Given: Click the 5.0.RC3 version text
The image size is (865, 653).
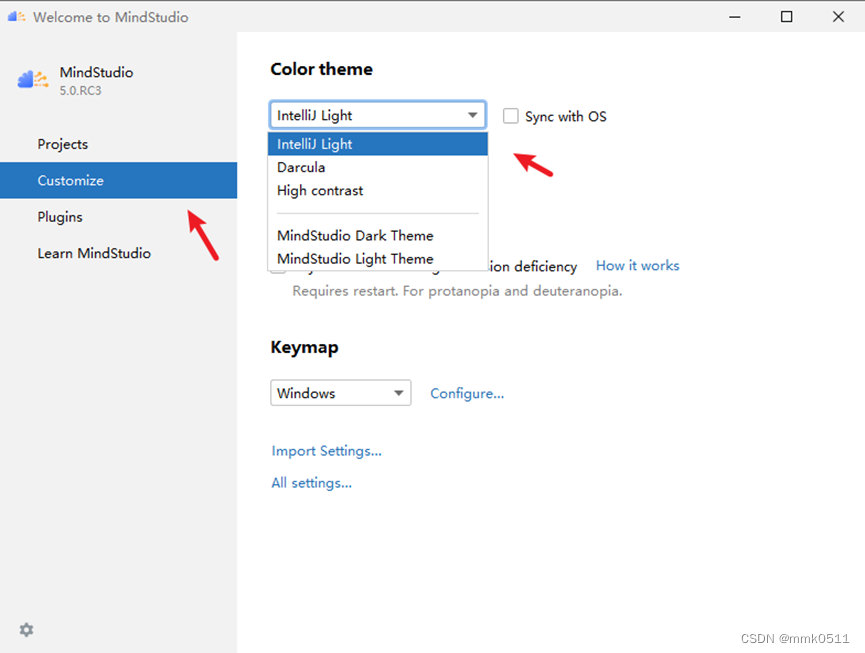Looking at the screenshot, I should point(81,90).
